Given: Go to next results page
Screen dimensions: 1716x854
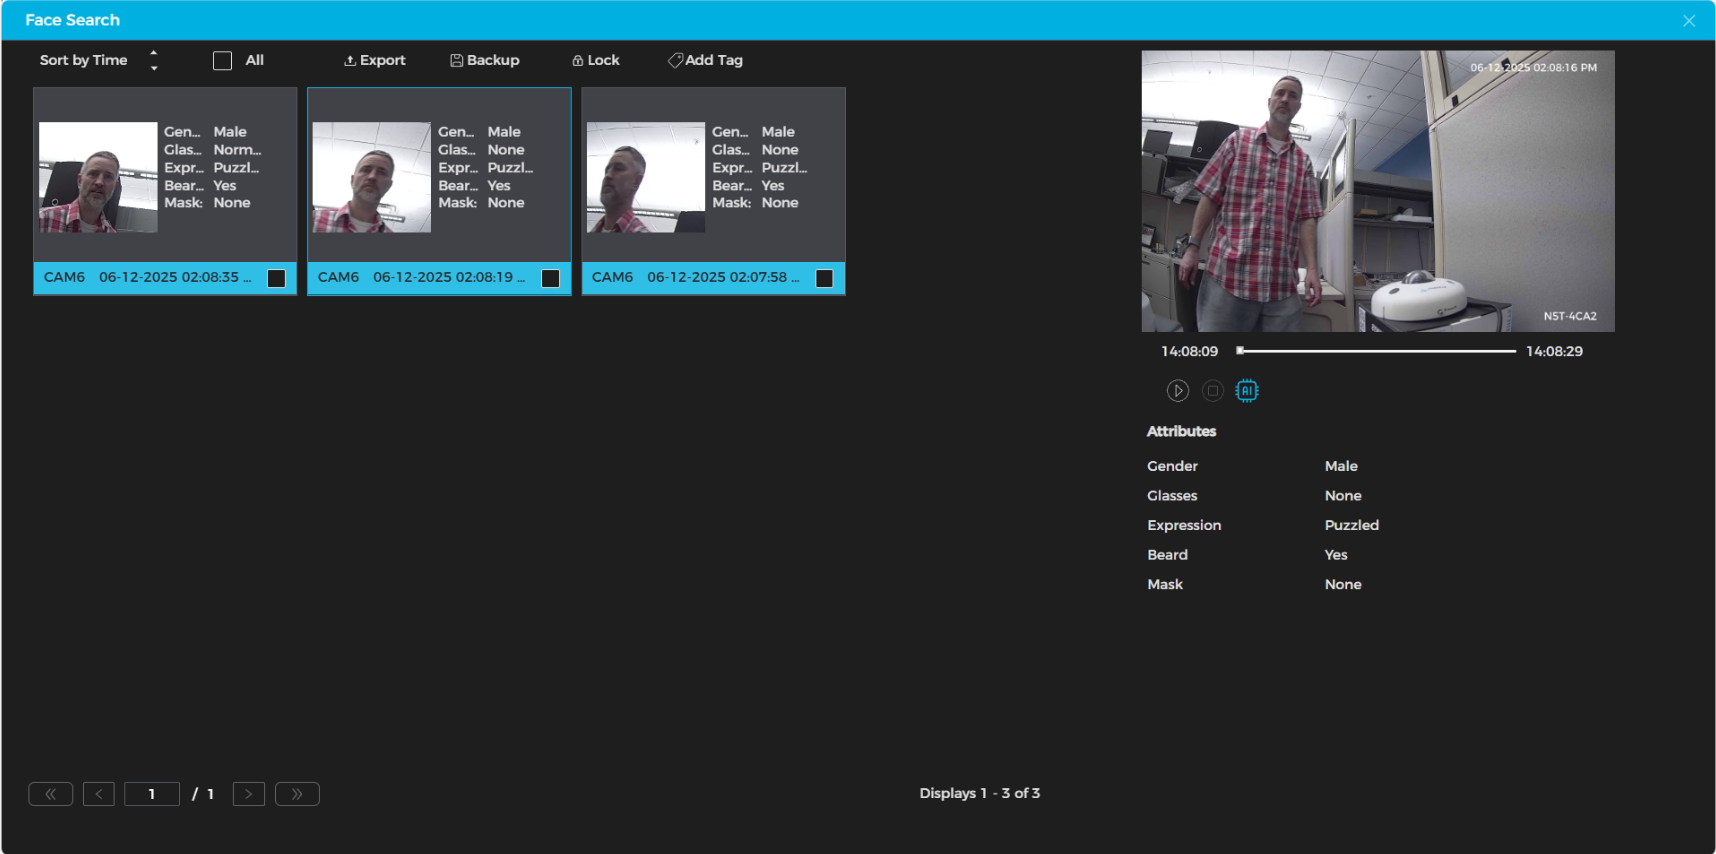Looking at the screenshot, I should (248, 794).
